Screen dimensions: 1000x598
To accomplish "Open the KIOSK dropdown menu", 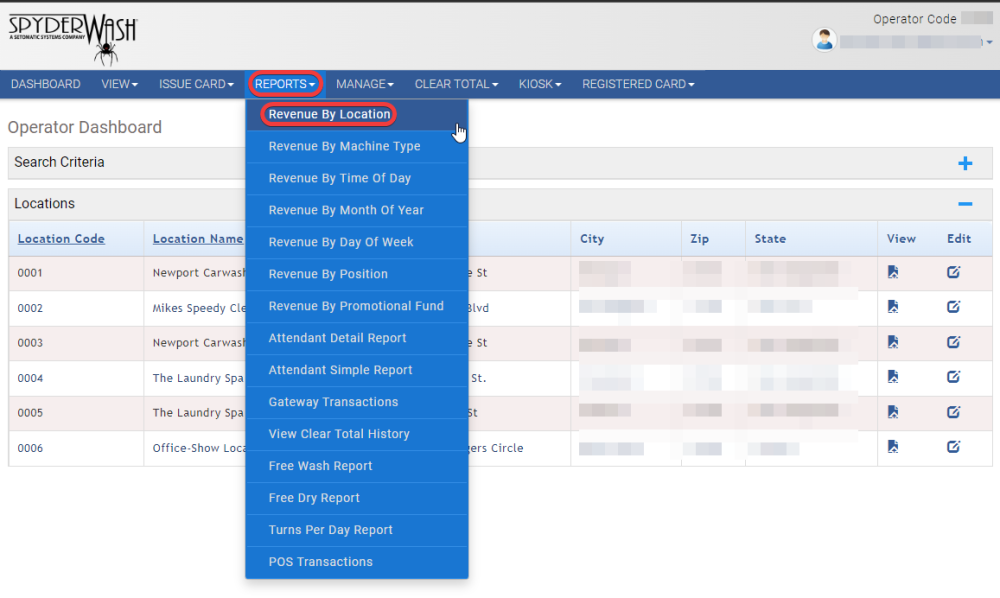I will click(x=540, y=84).
